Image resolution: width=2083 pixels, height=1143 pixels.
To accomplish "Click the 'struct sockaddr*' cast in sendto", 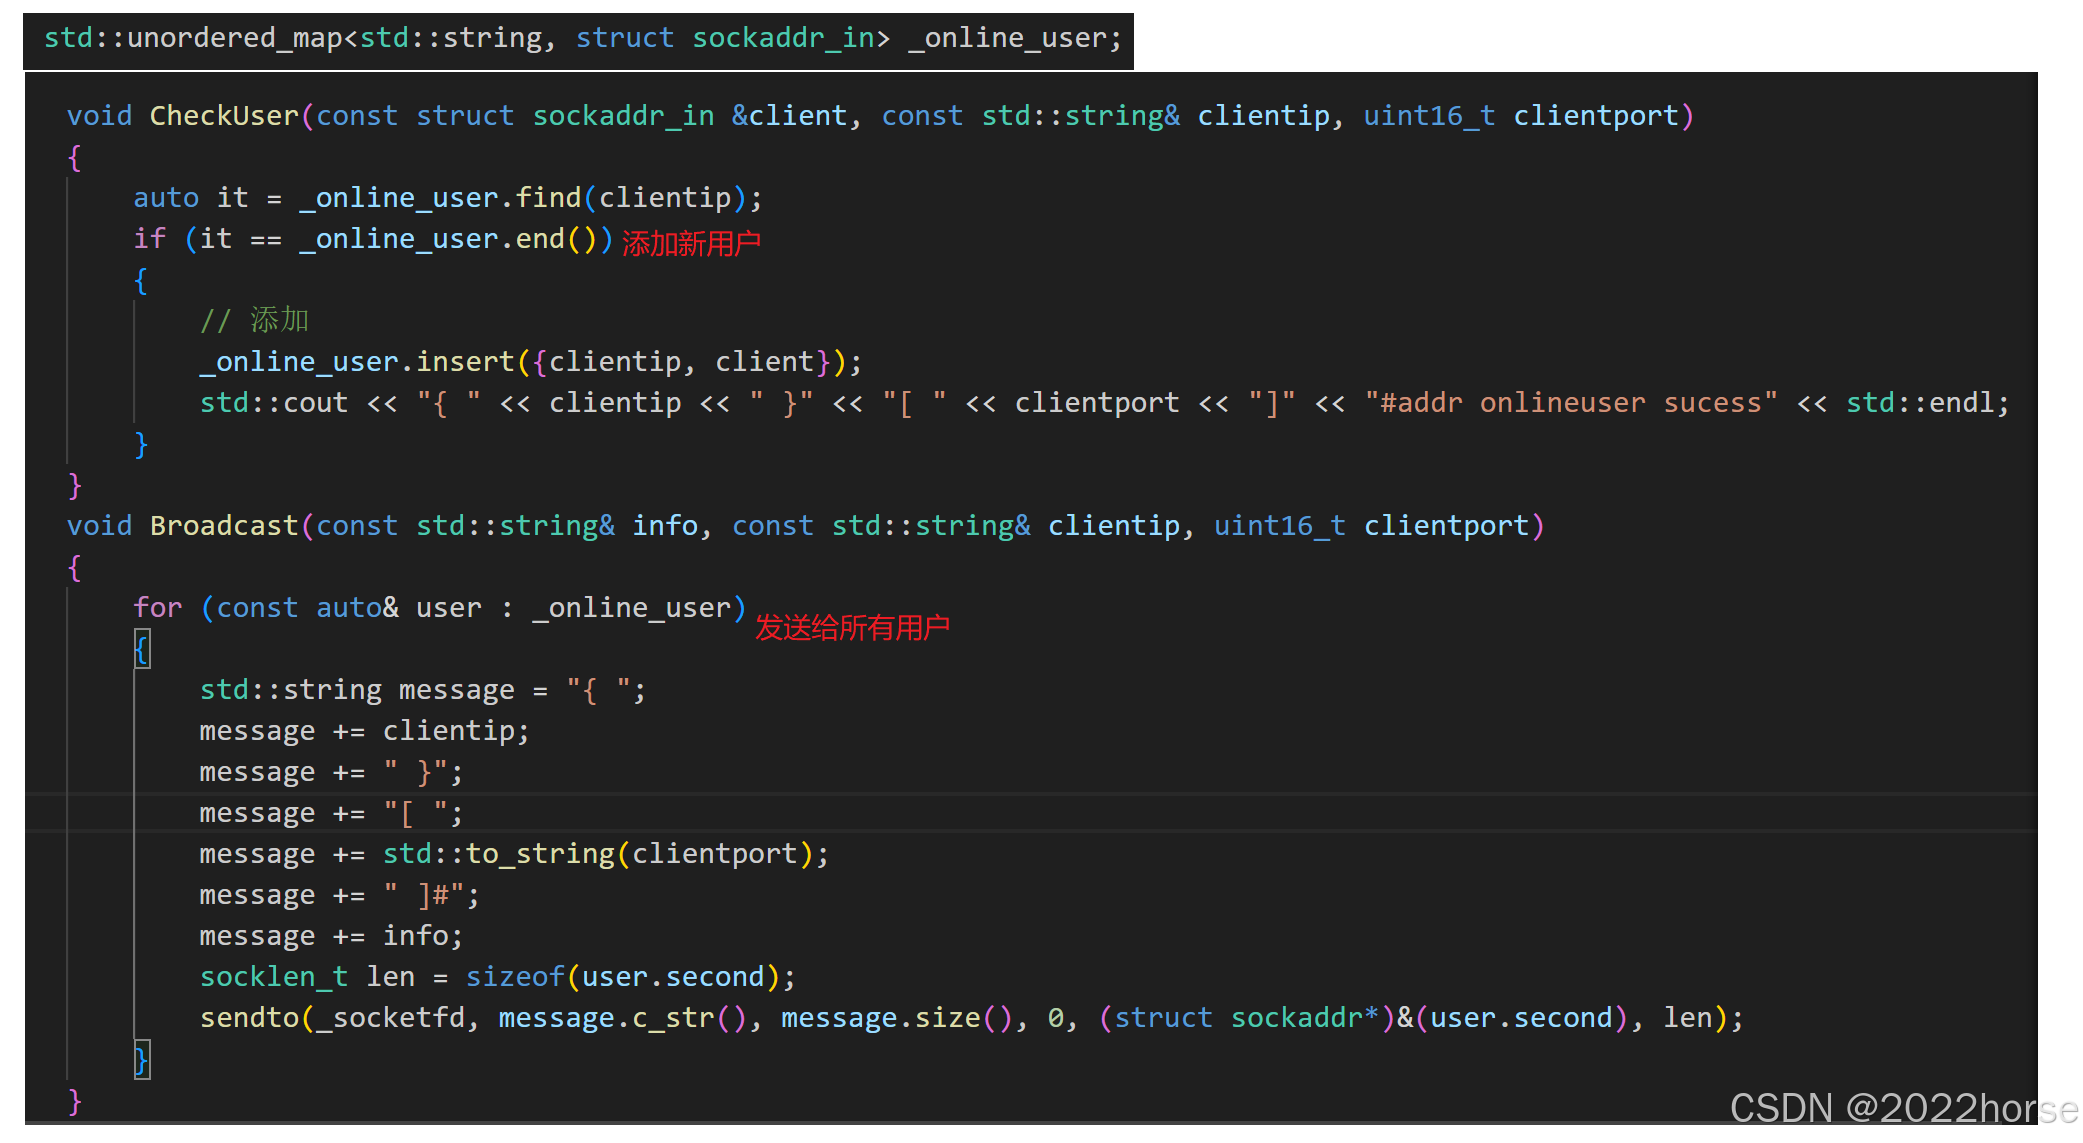I will 1246,1018.
